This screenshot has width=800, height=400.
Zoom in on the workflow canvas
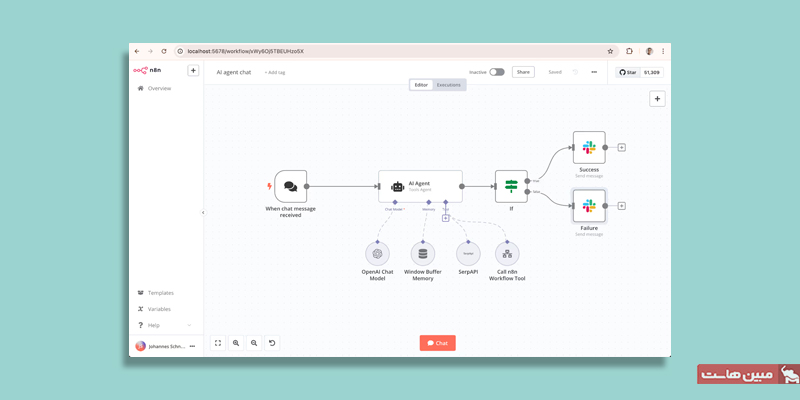tap(236, 342)
